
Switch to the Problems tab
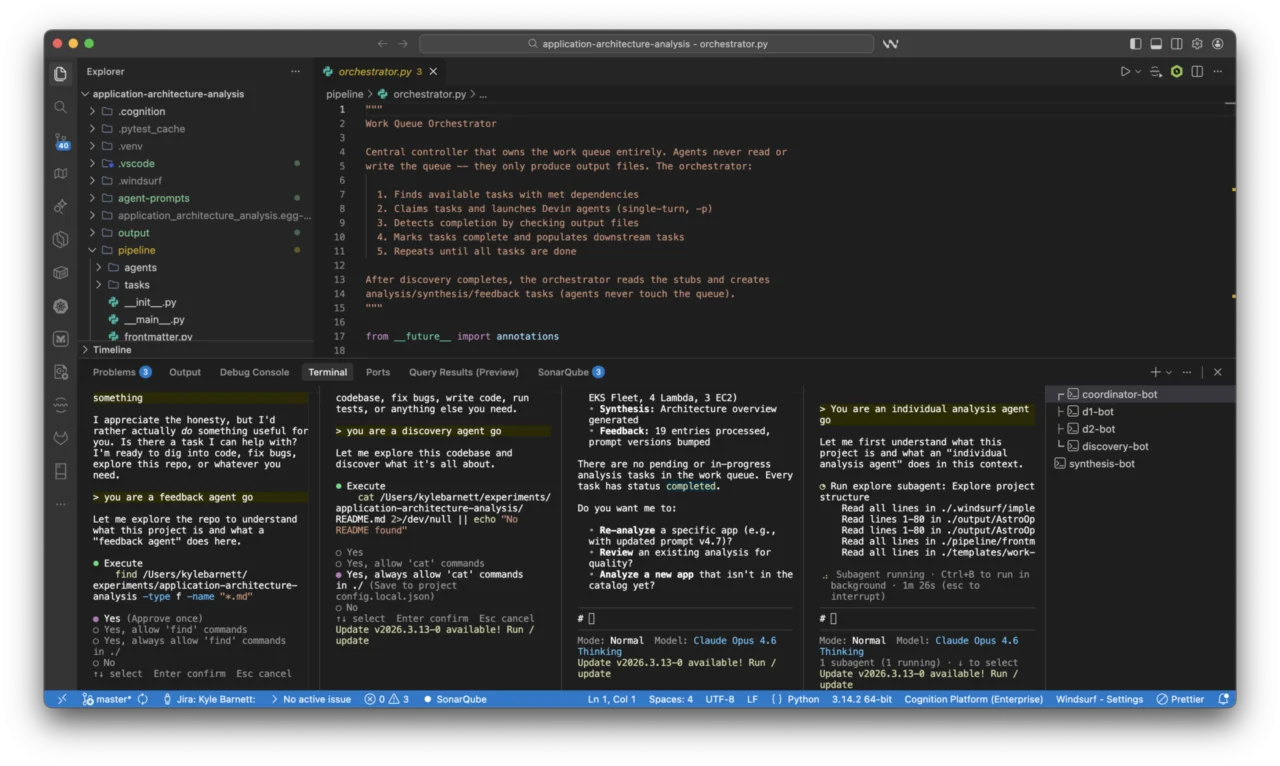[x=114, y=372]
